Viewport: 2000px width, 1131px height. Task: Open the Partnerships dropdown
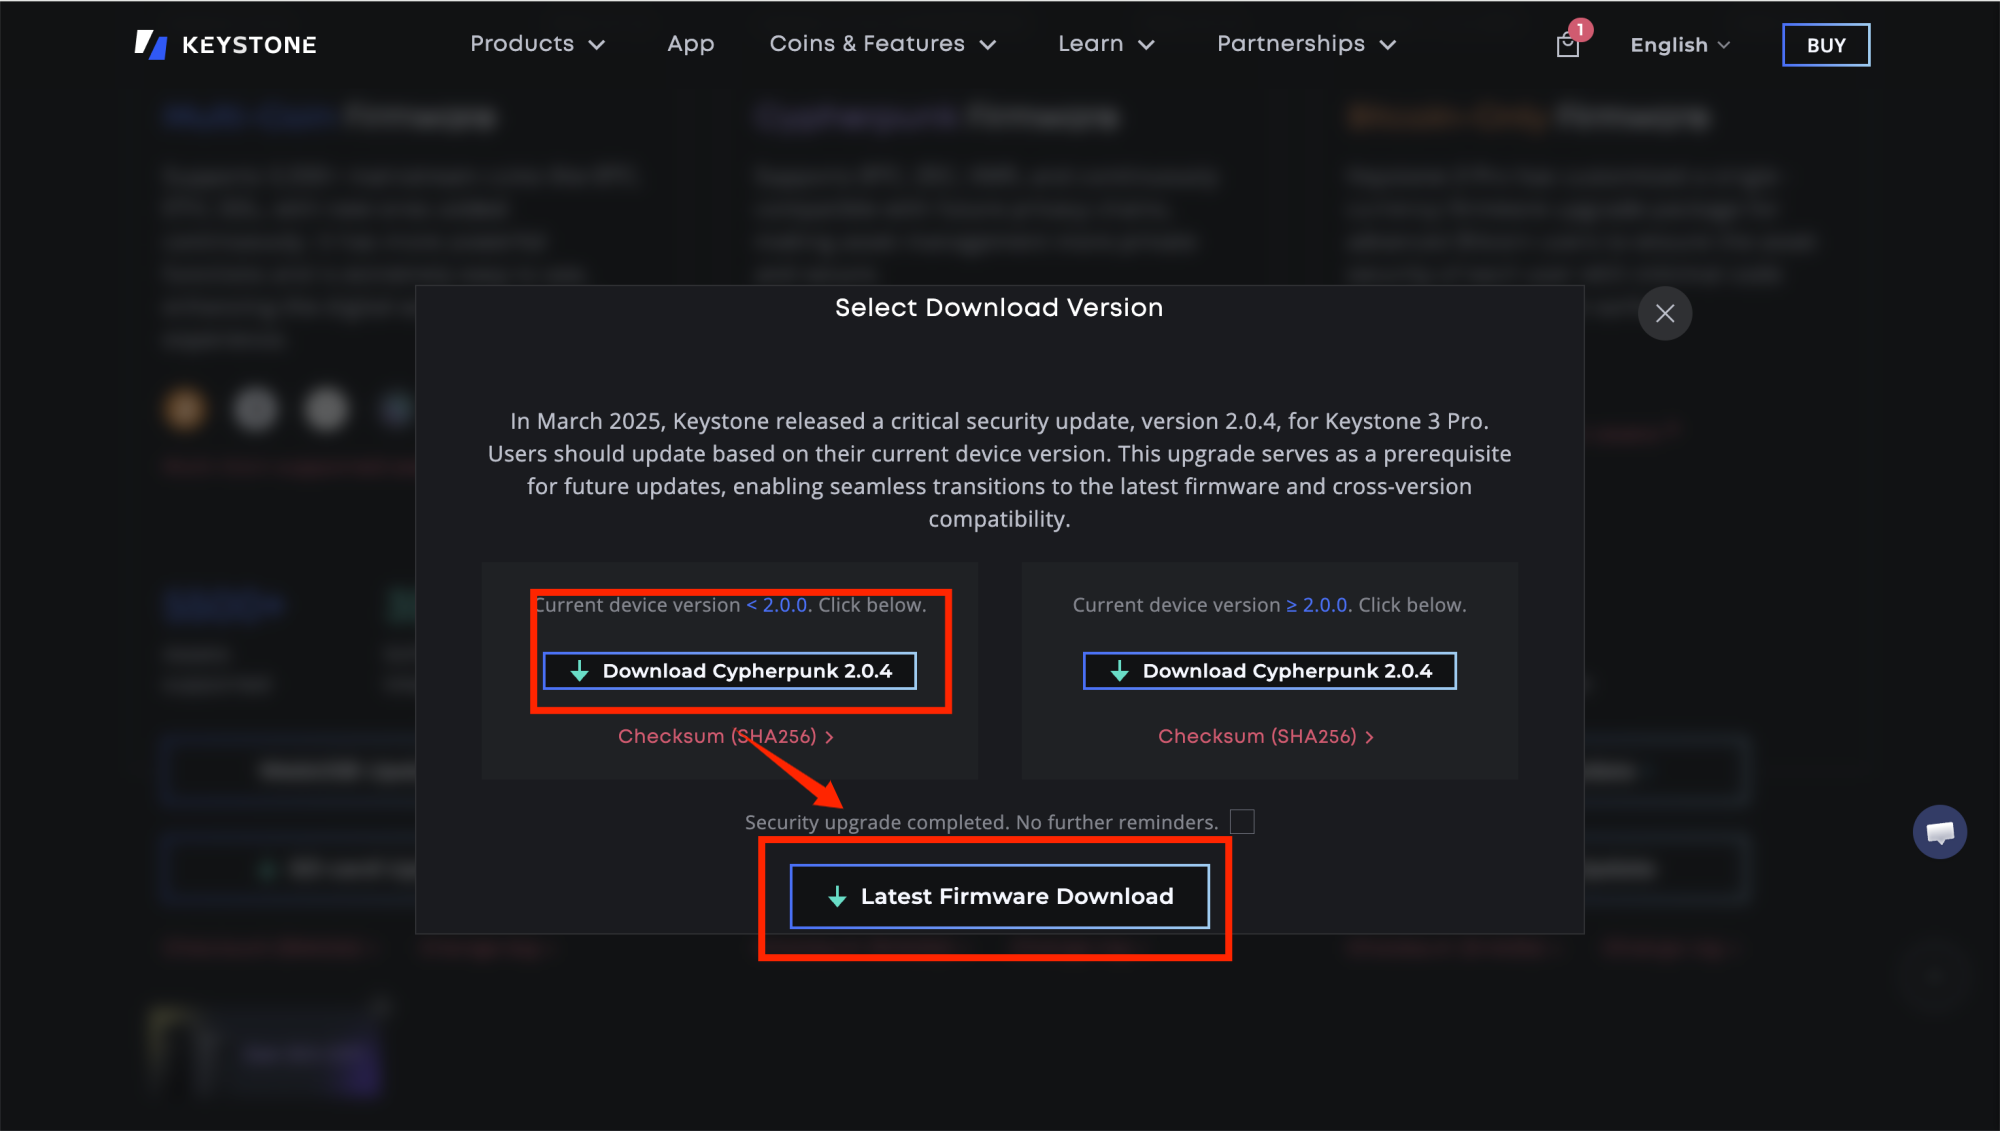click(x=1306, y=44)
